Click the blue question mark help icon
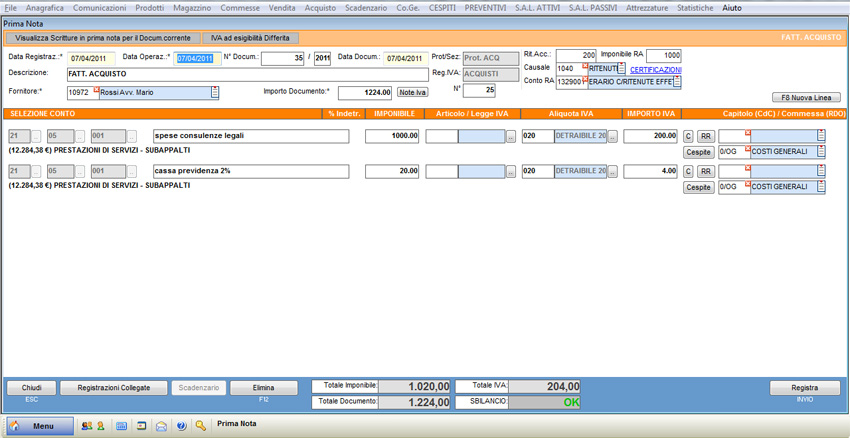The image size is (850, 438). (181, 426)
